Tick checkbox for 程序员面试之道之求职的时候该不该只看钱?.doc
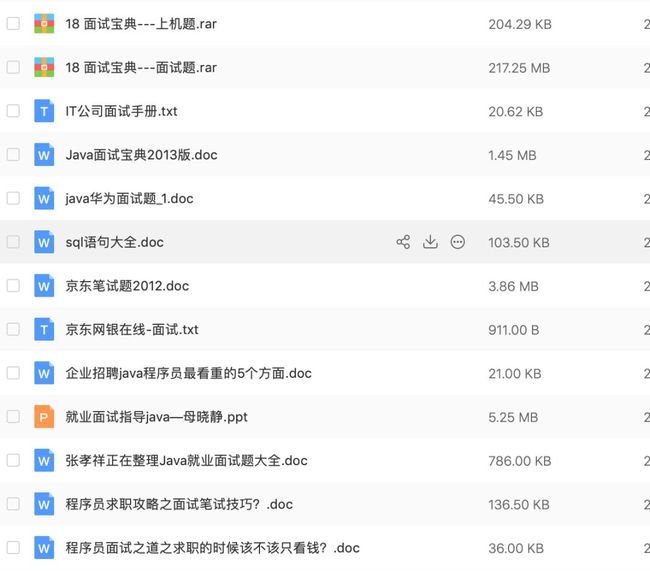Screen dimensions: 650x571 (13, 548)
